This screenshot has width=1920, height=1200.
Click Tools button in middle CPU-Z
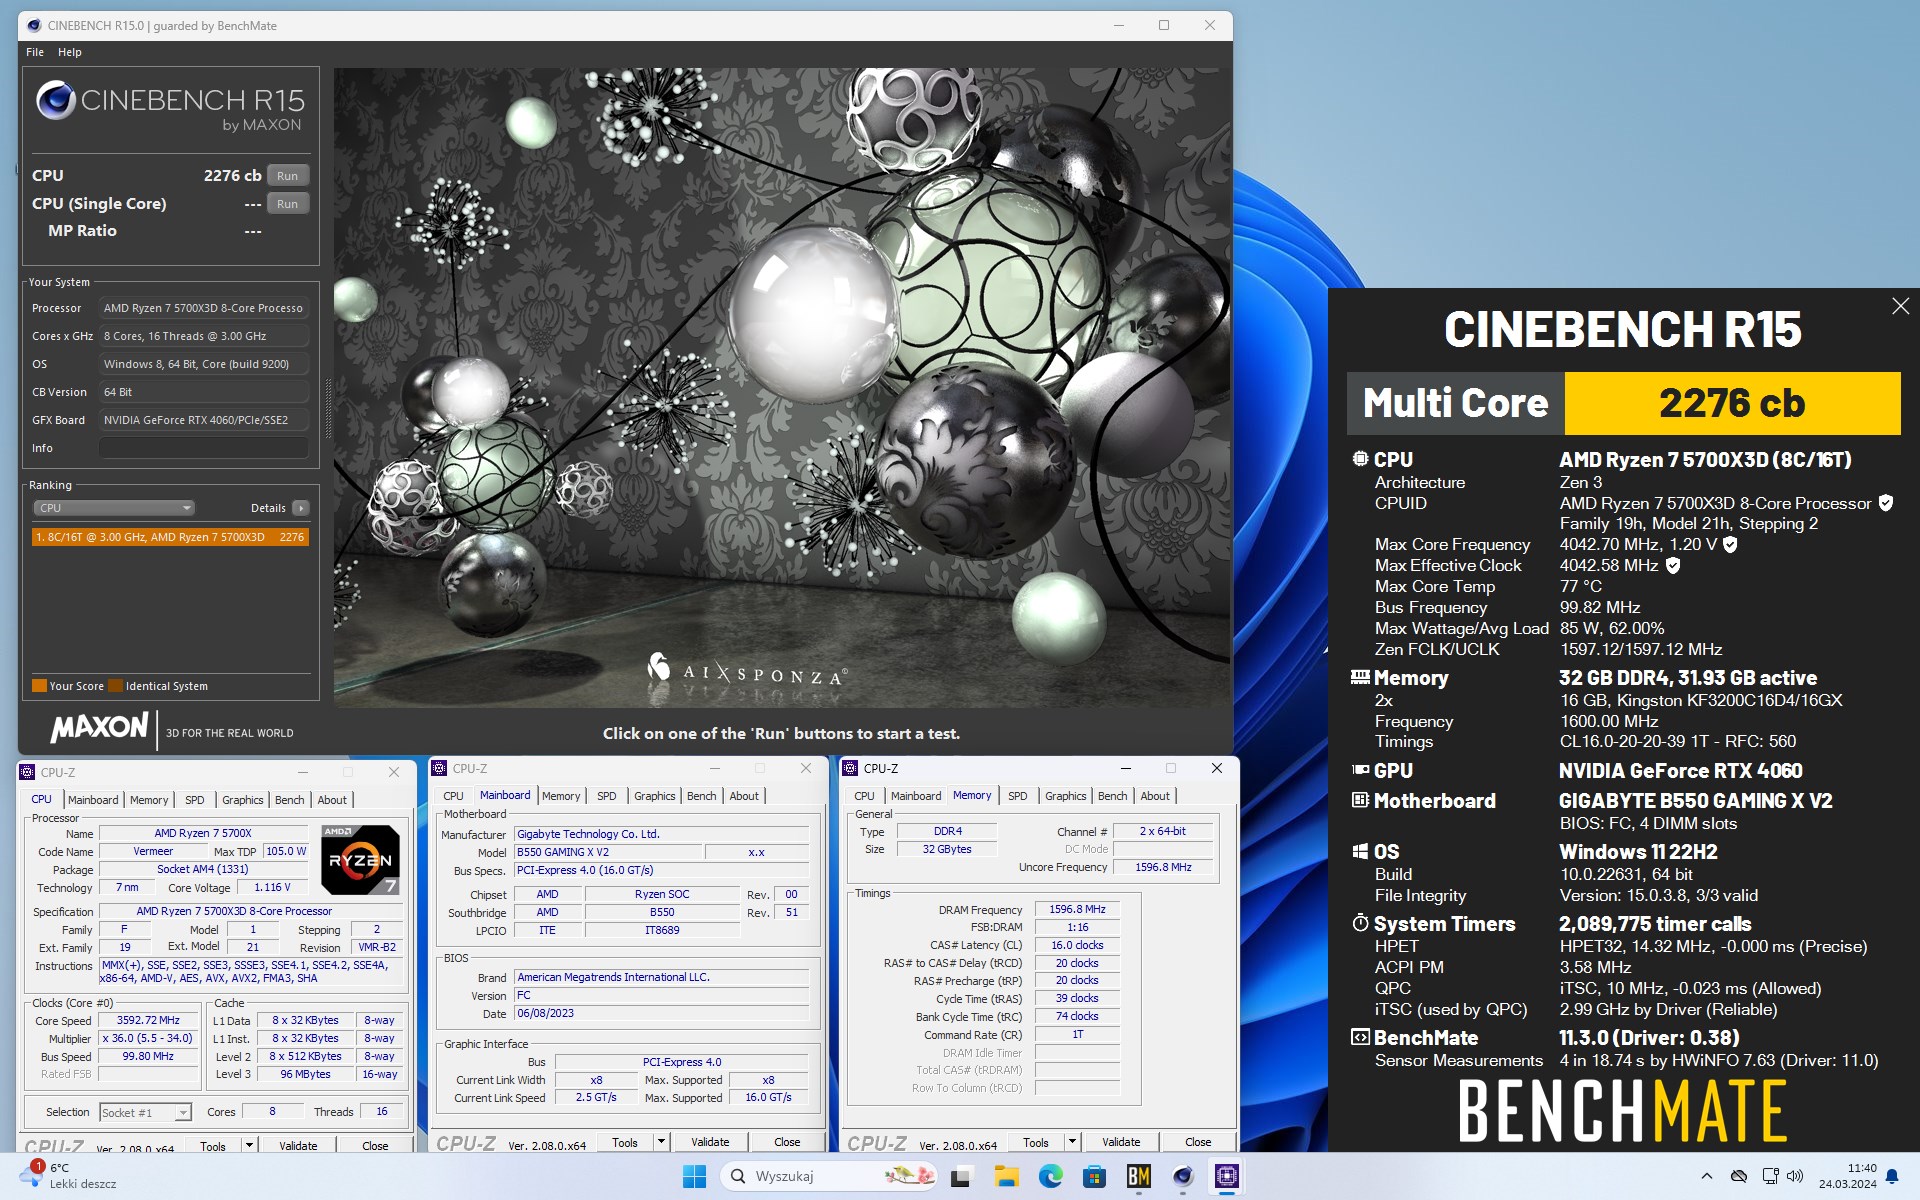click(625, 1142)
